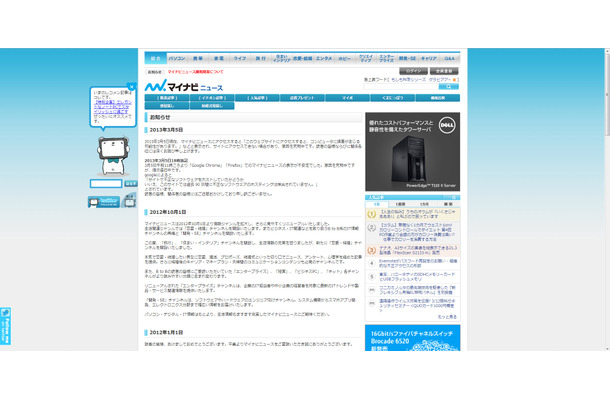This screenshot has height=400, width=610.
Task: Select the ホビー category tab
Action: point(345,58)
